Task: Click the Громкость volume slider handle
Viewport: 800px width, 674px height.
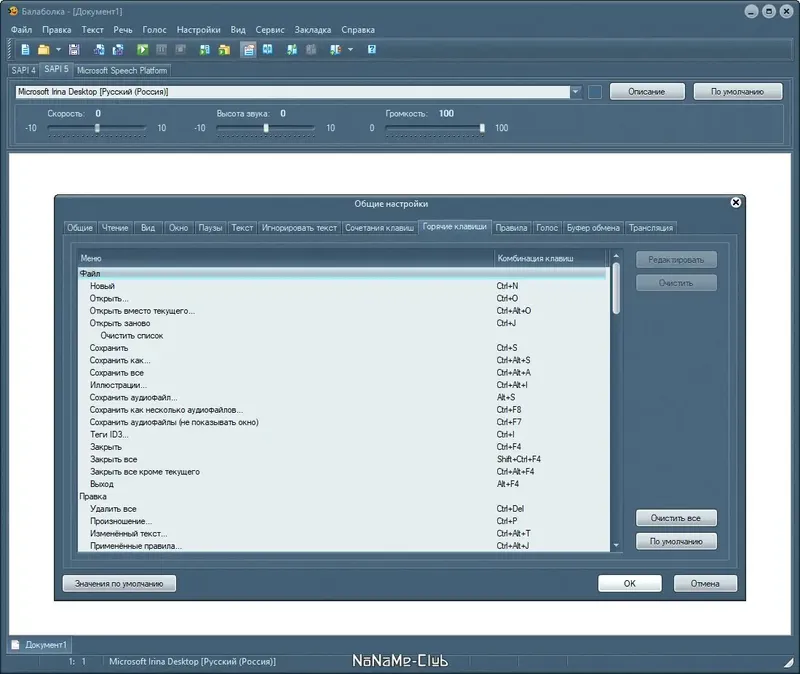Action: point(482,128)
